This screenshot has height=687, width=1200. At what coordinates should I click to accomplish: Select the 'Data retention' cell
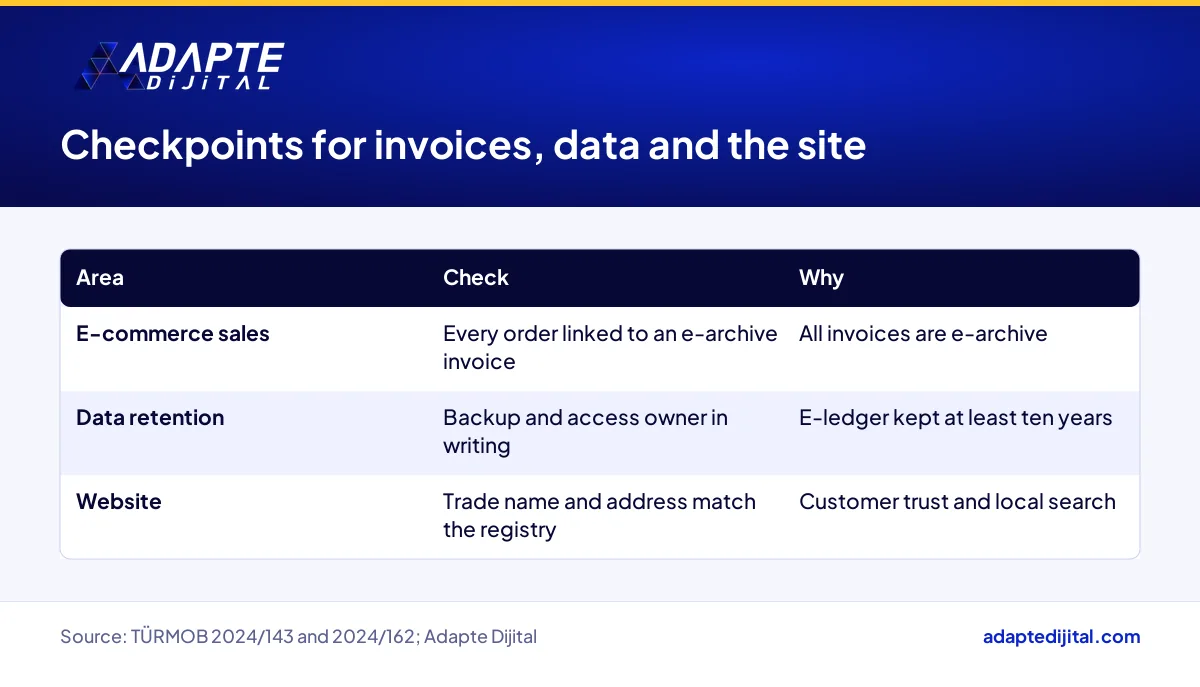point(150,418)
